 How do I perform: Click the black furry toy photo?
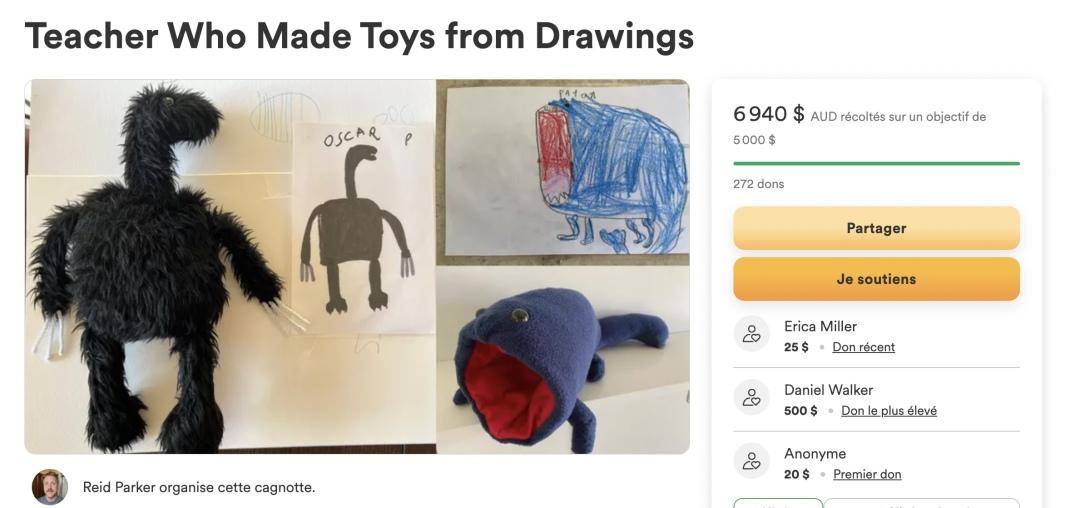(155, 268)
